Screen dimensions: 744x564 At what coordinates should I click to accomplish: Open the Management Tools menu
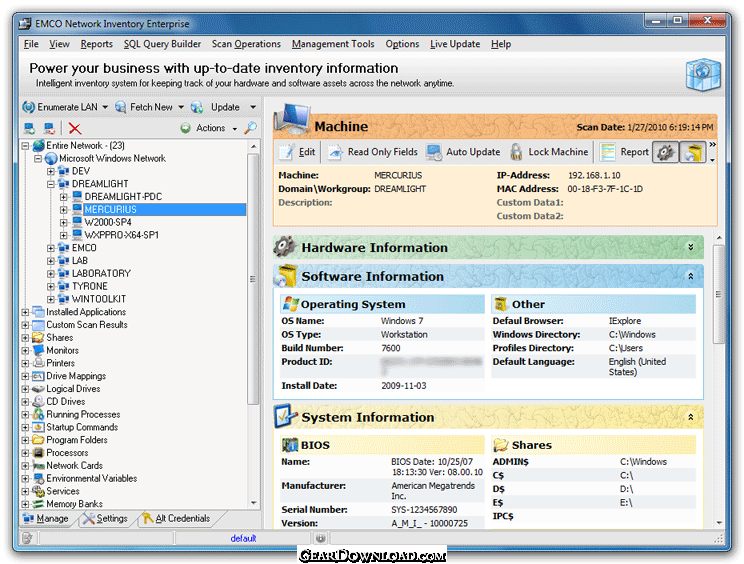click(333, 44)
